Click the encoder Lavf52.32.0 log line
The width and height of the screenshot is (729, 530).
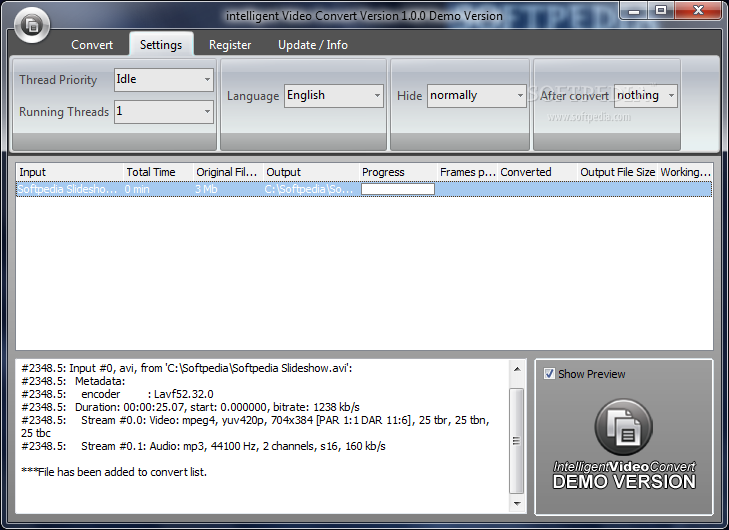(x=117, y=394)
